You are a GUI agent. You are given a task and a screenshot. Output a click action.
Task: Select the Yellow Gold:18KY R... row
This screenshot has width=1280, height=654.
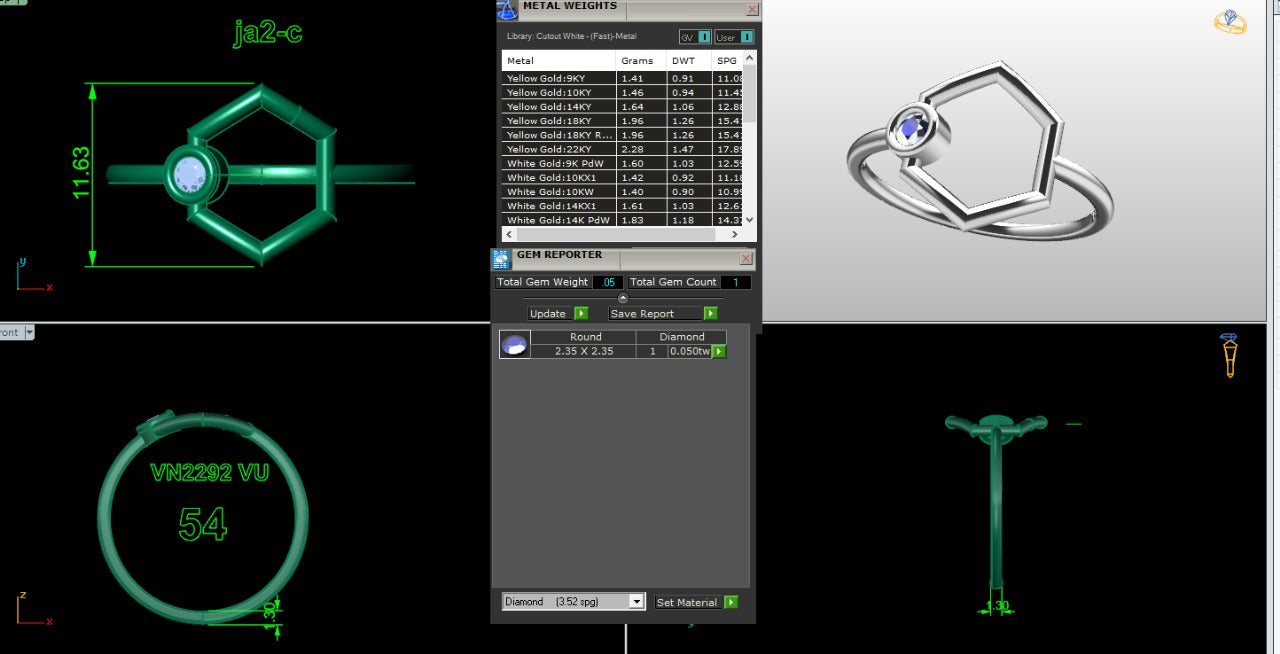[x=623, y=135]
